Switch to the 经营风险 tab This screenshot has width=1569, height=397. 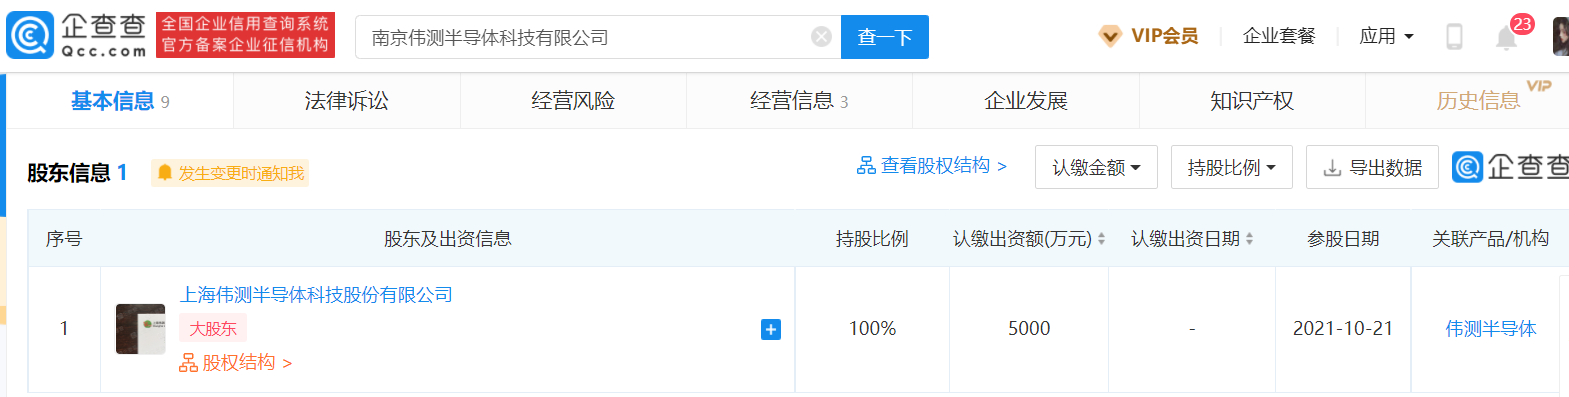(573, 101)
